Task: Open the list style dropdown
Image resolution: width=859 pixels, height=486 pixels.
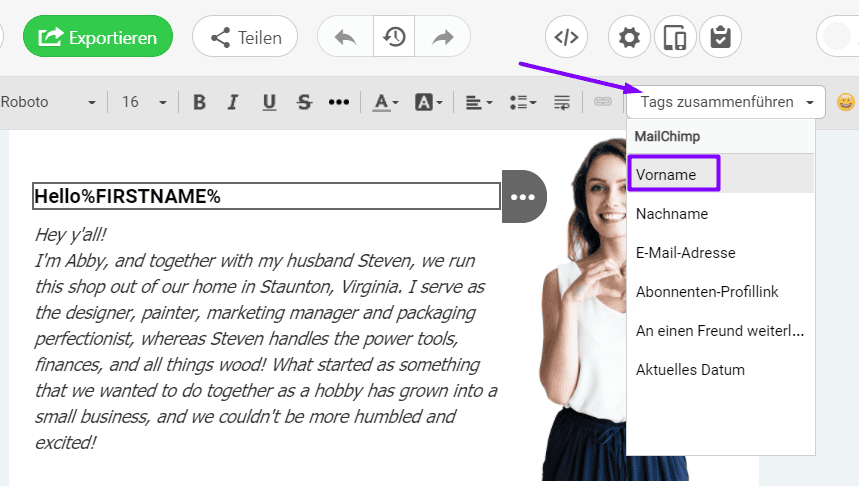Action: [523, 102]
